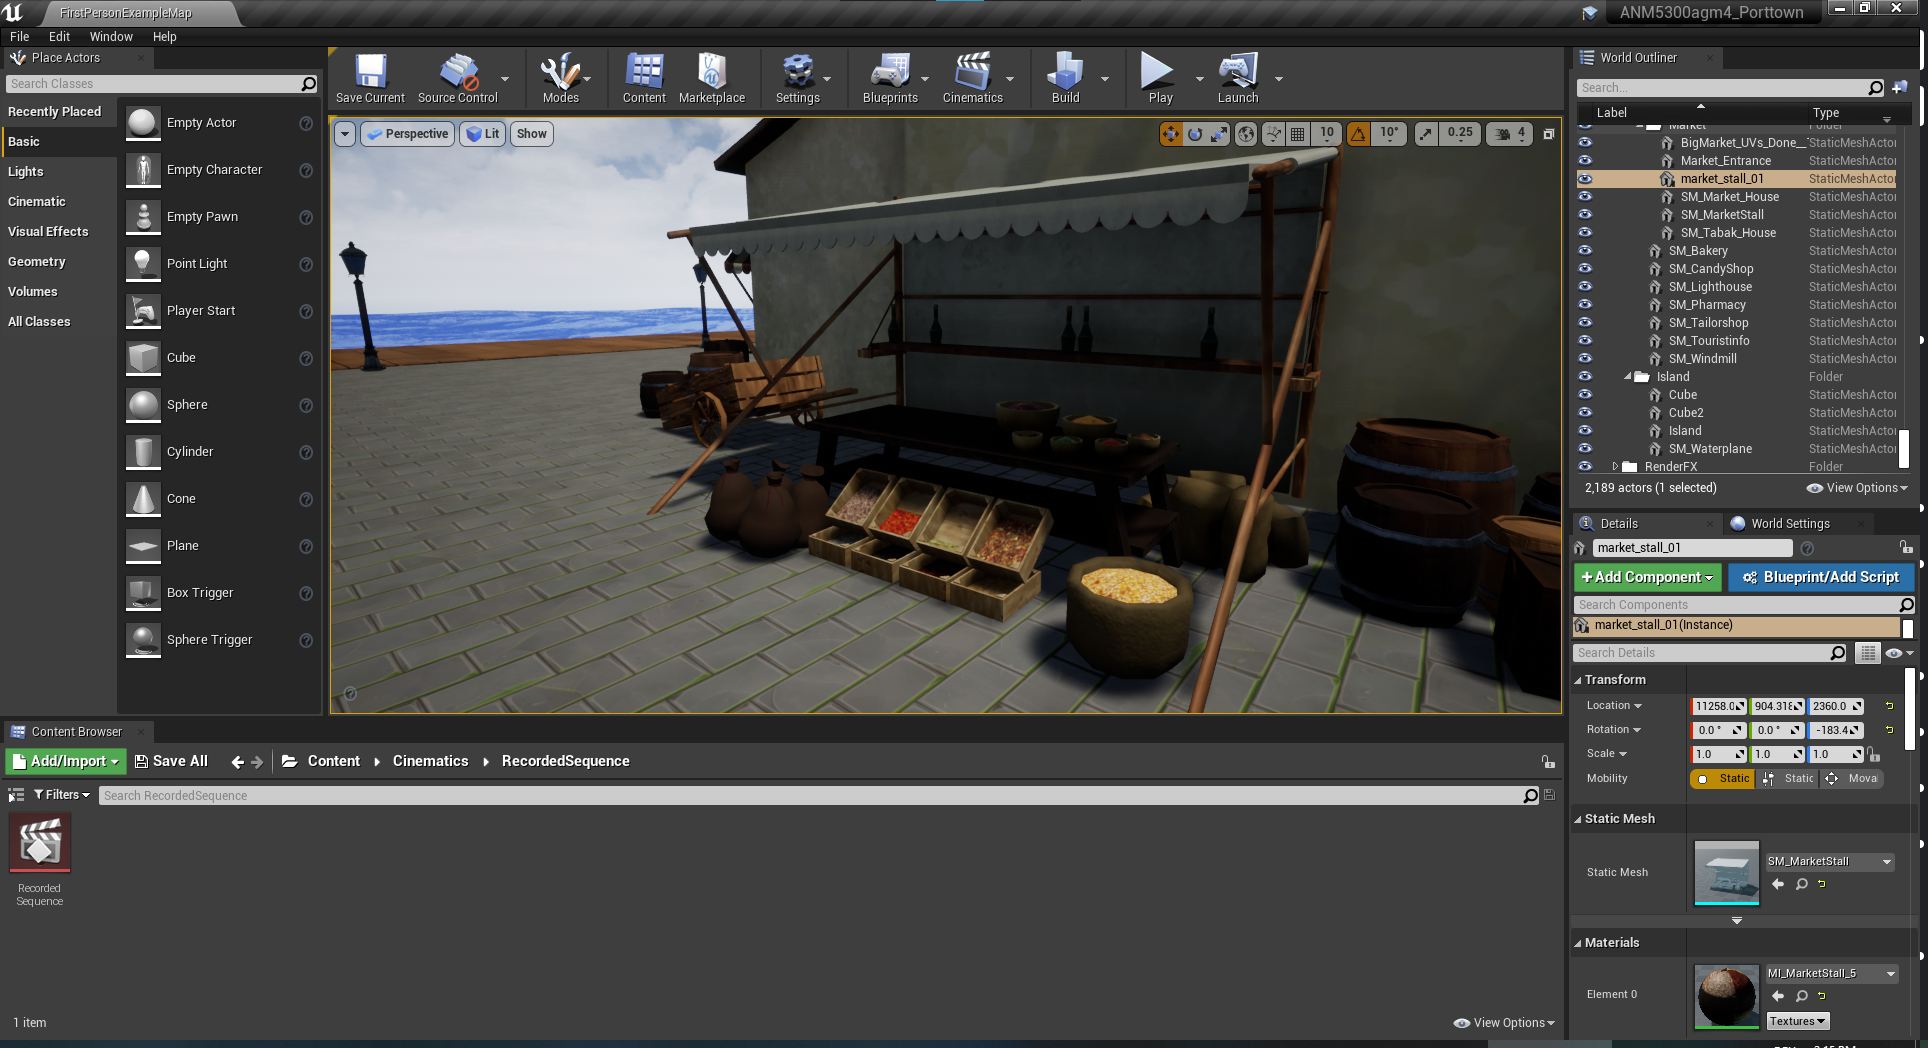This screenshot has width=1928, height=1048.
Task: Click the Launch icon
Action: click(x=1238, y=78)
